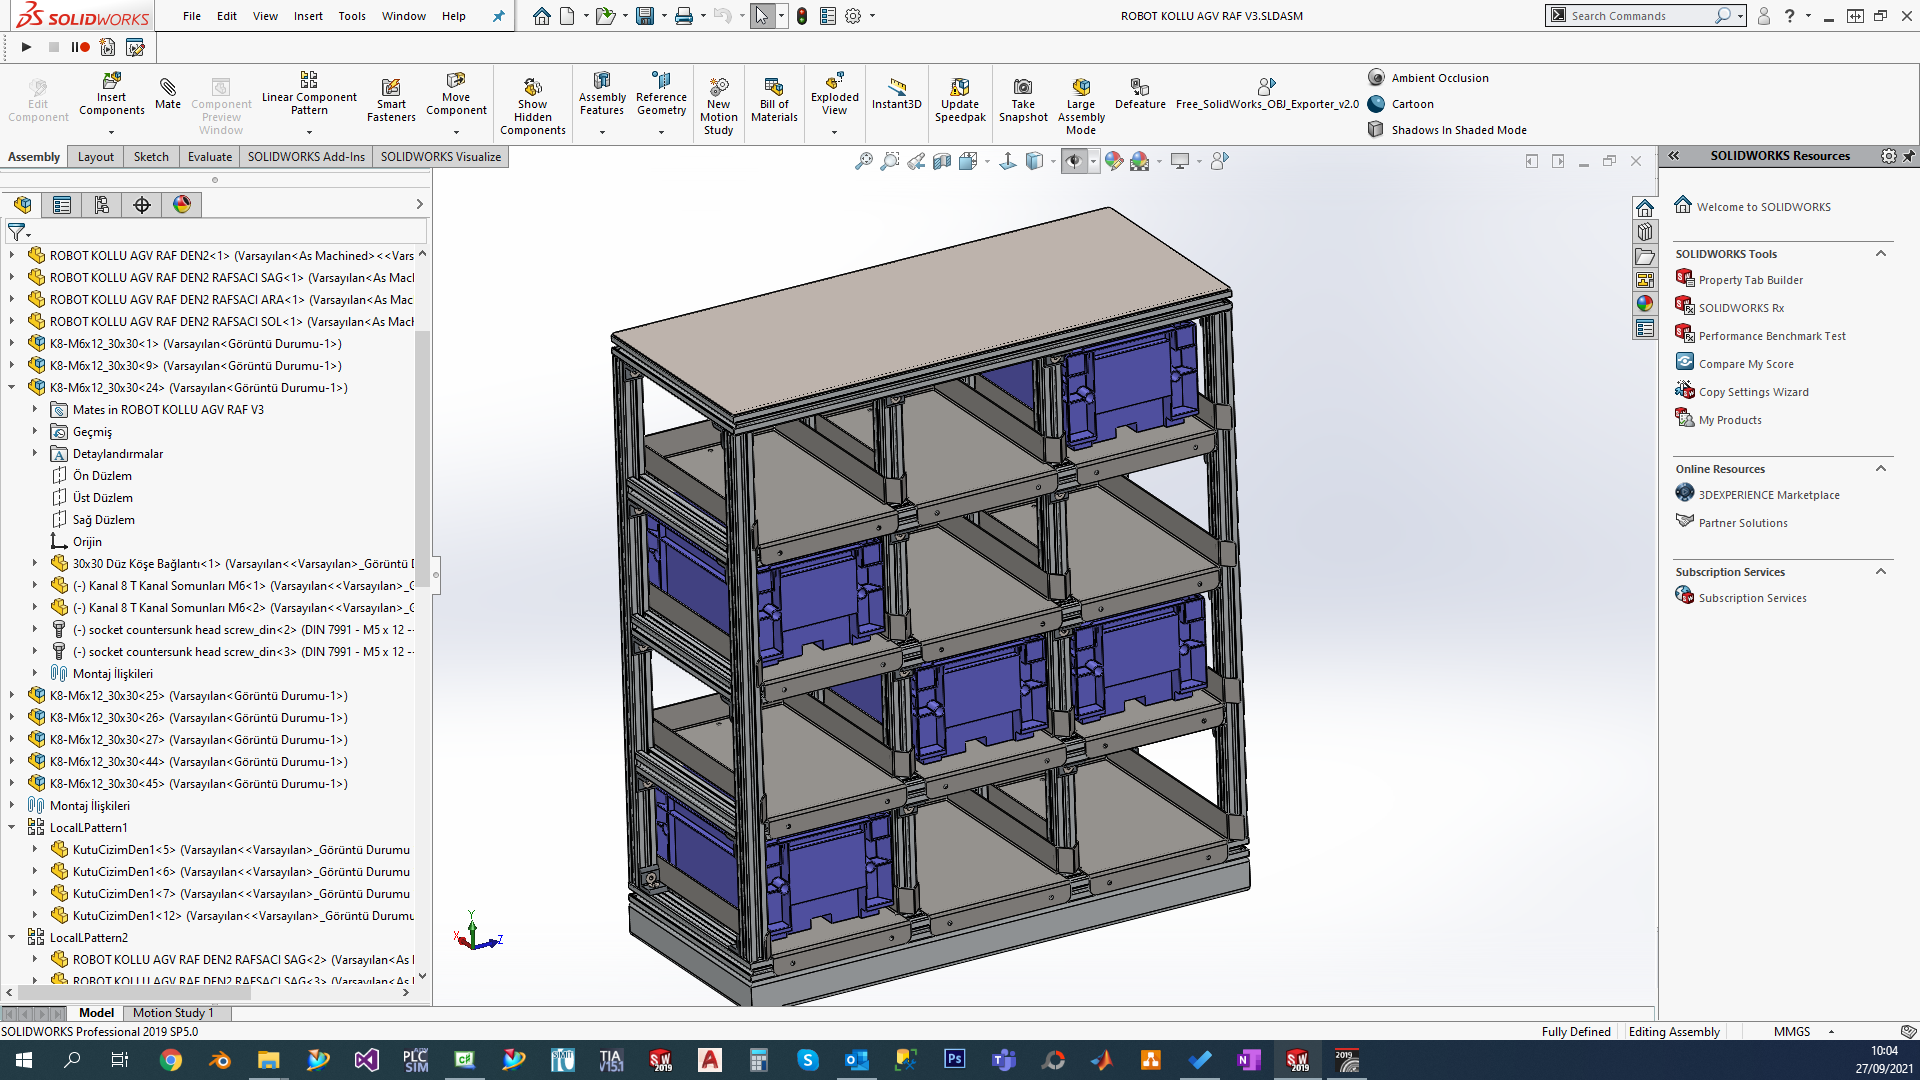The width and height of the screenshot is (1920, 1080).
Task: Click Take Snapshot camera icon
Action: pos(1022,88)
